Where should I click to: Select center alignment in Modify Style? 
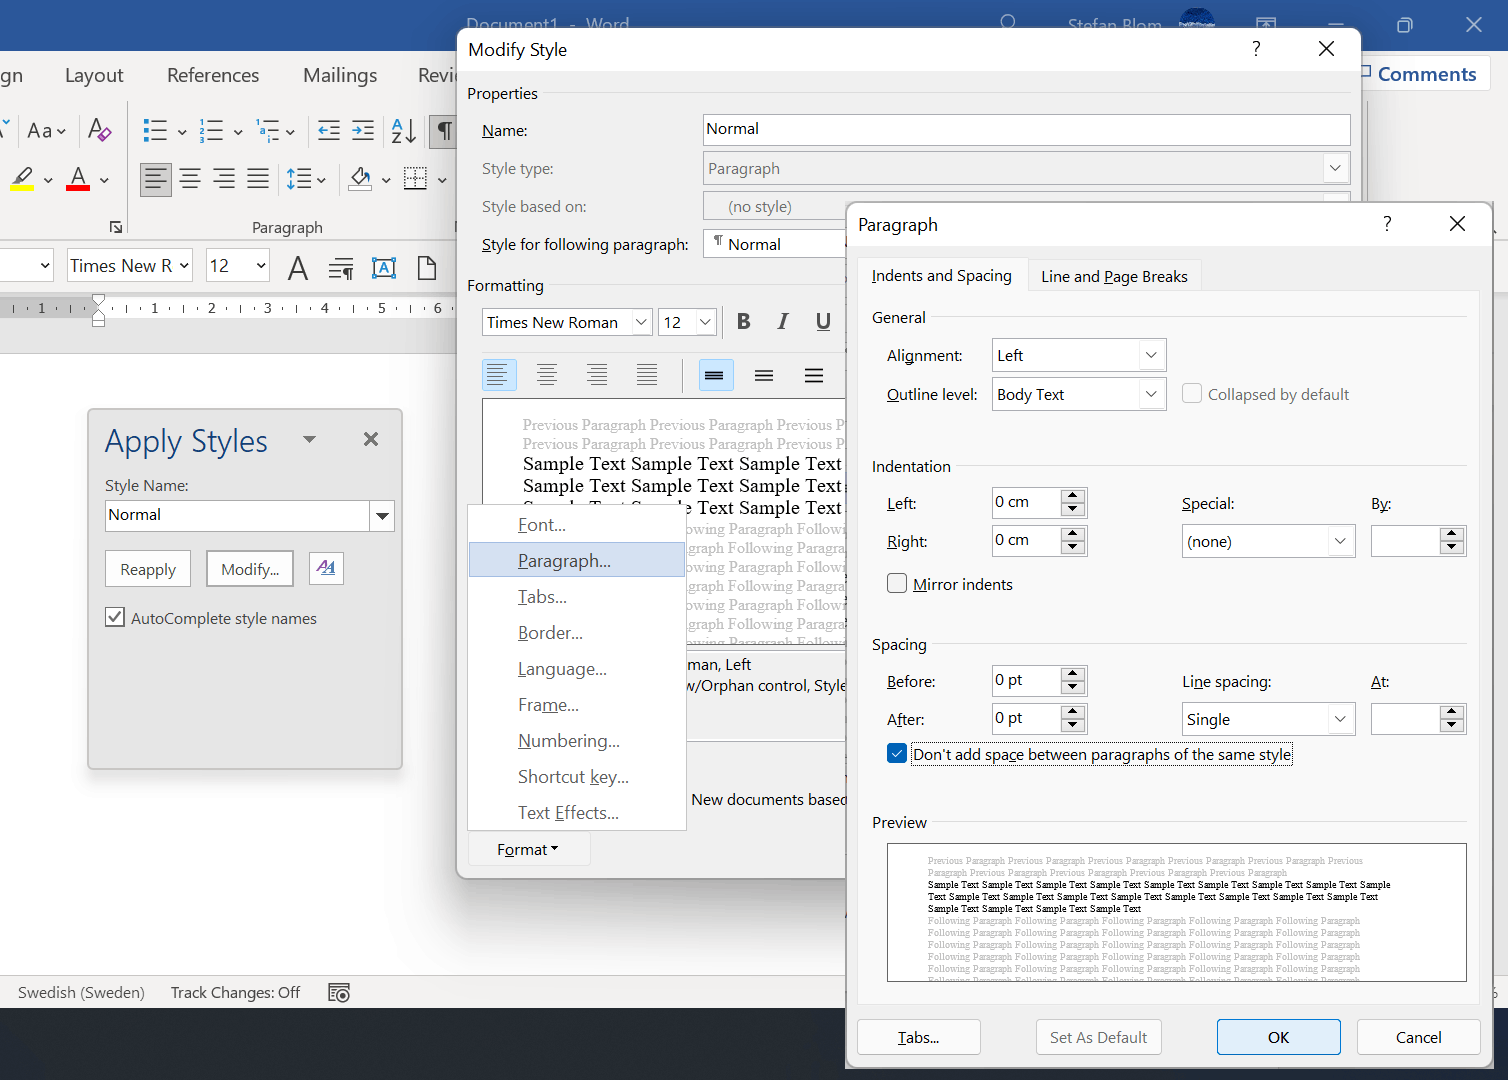click(x=547, y=375)
